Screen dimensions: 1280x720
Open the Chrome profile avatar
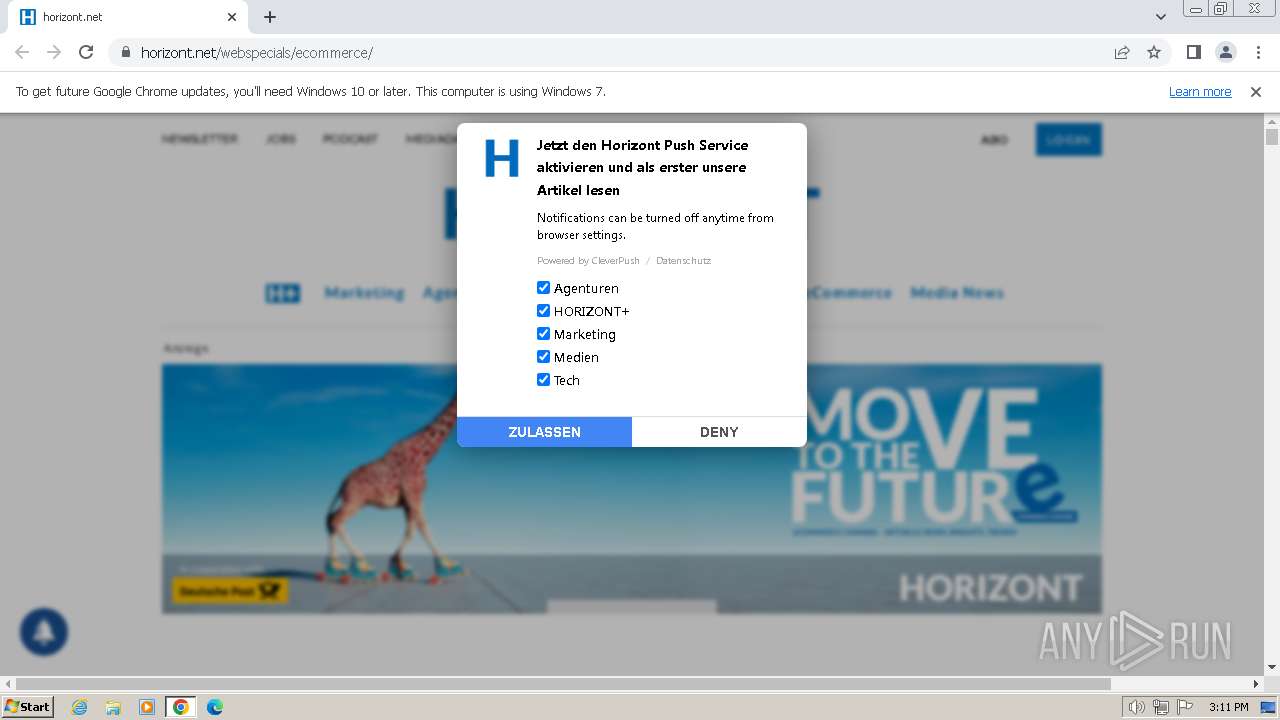tap(1225, 52)
